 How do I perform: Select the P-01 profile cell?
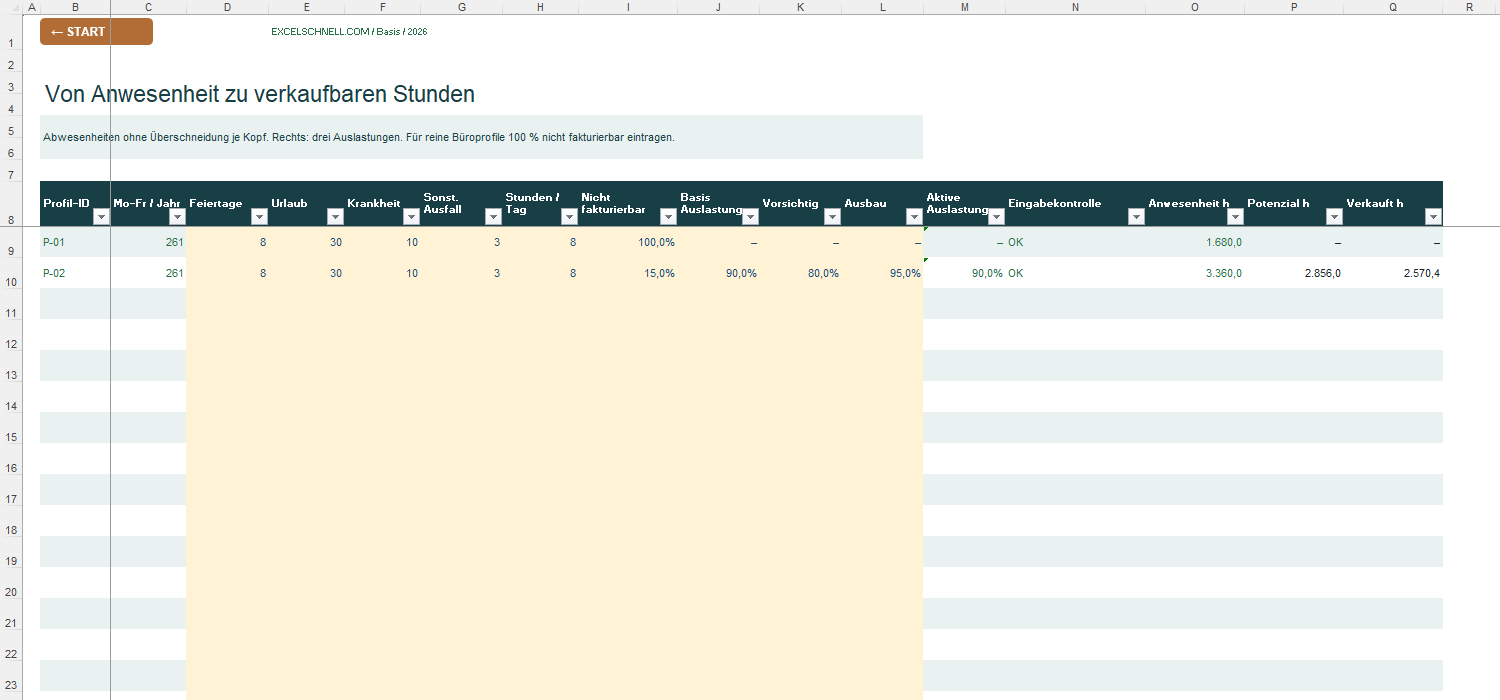75,242
